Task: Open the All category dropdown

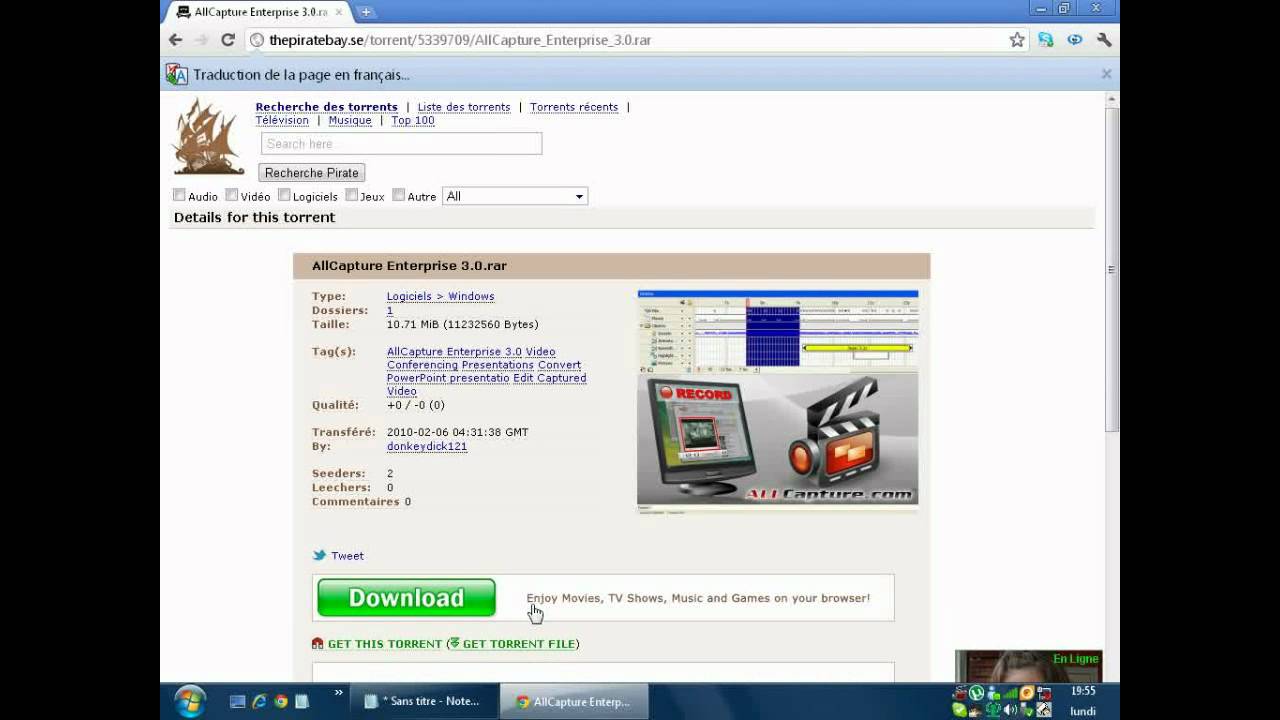Action: 515,196
